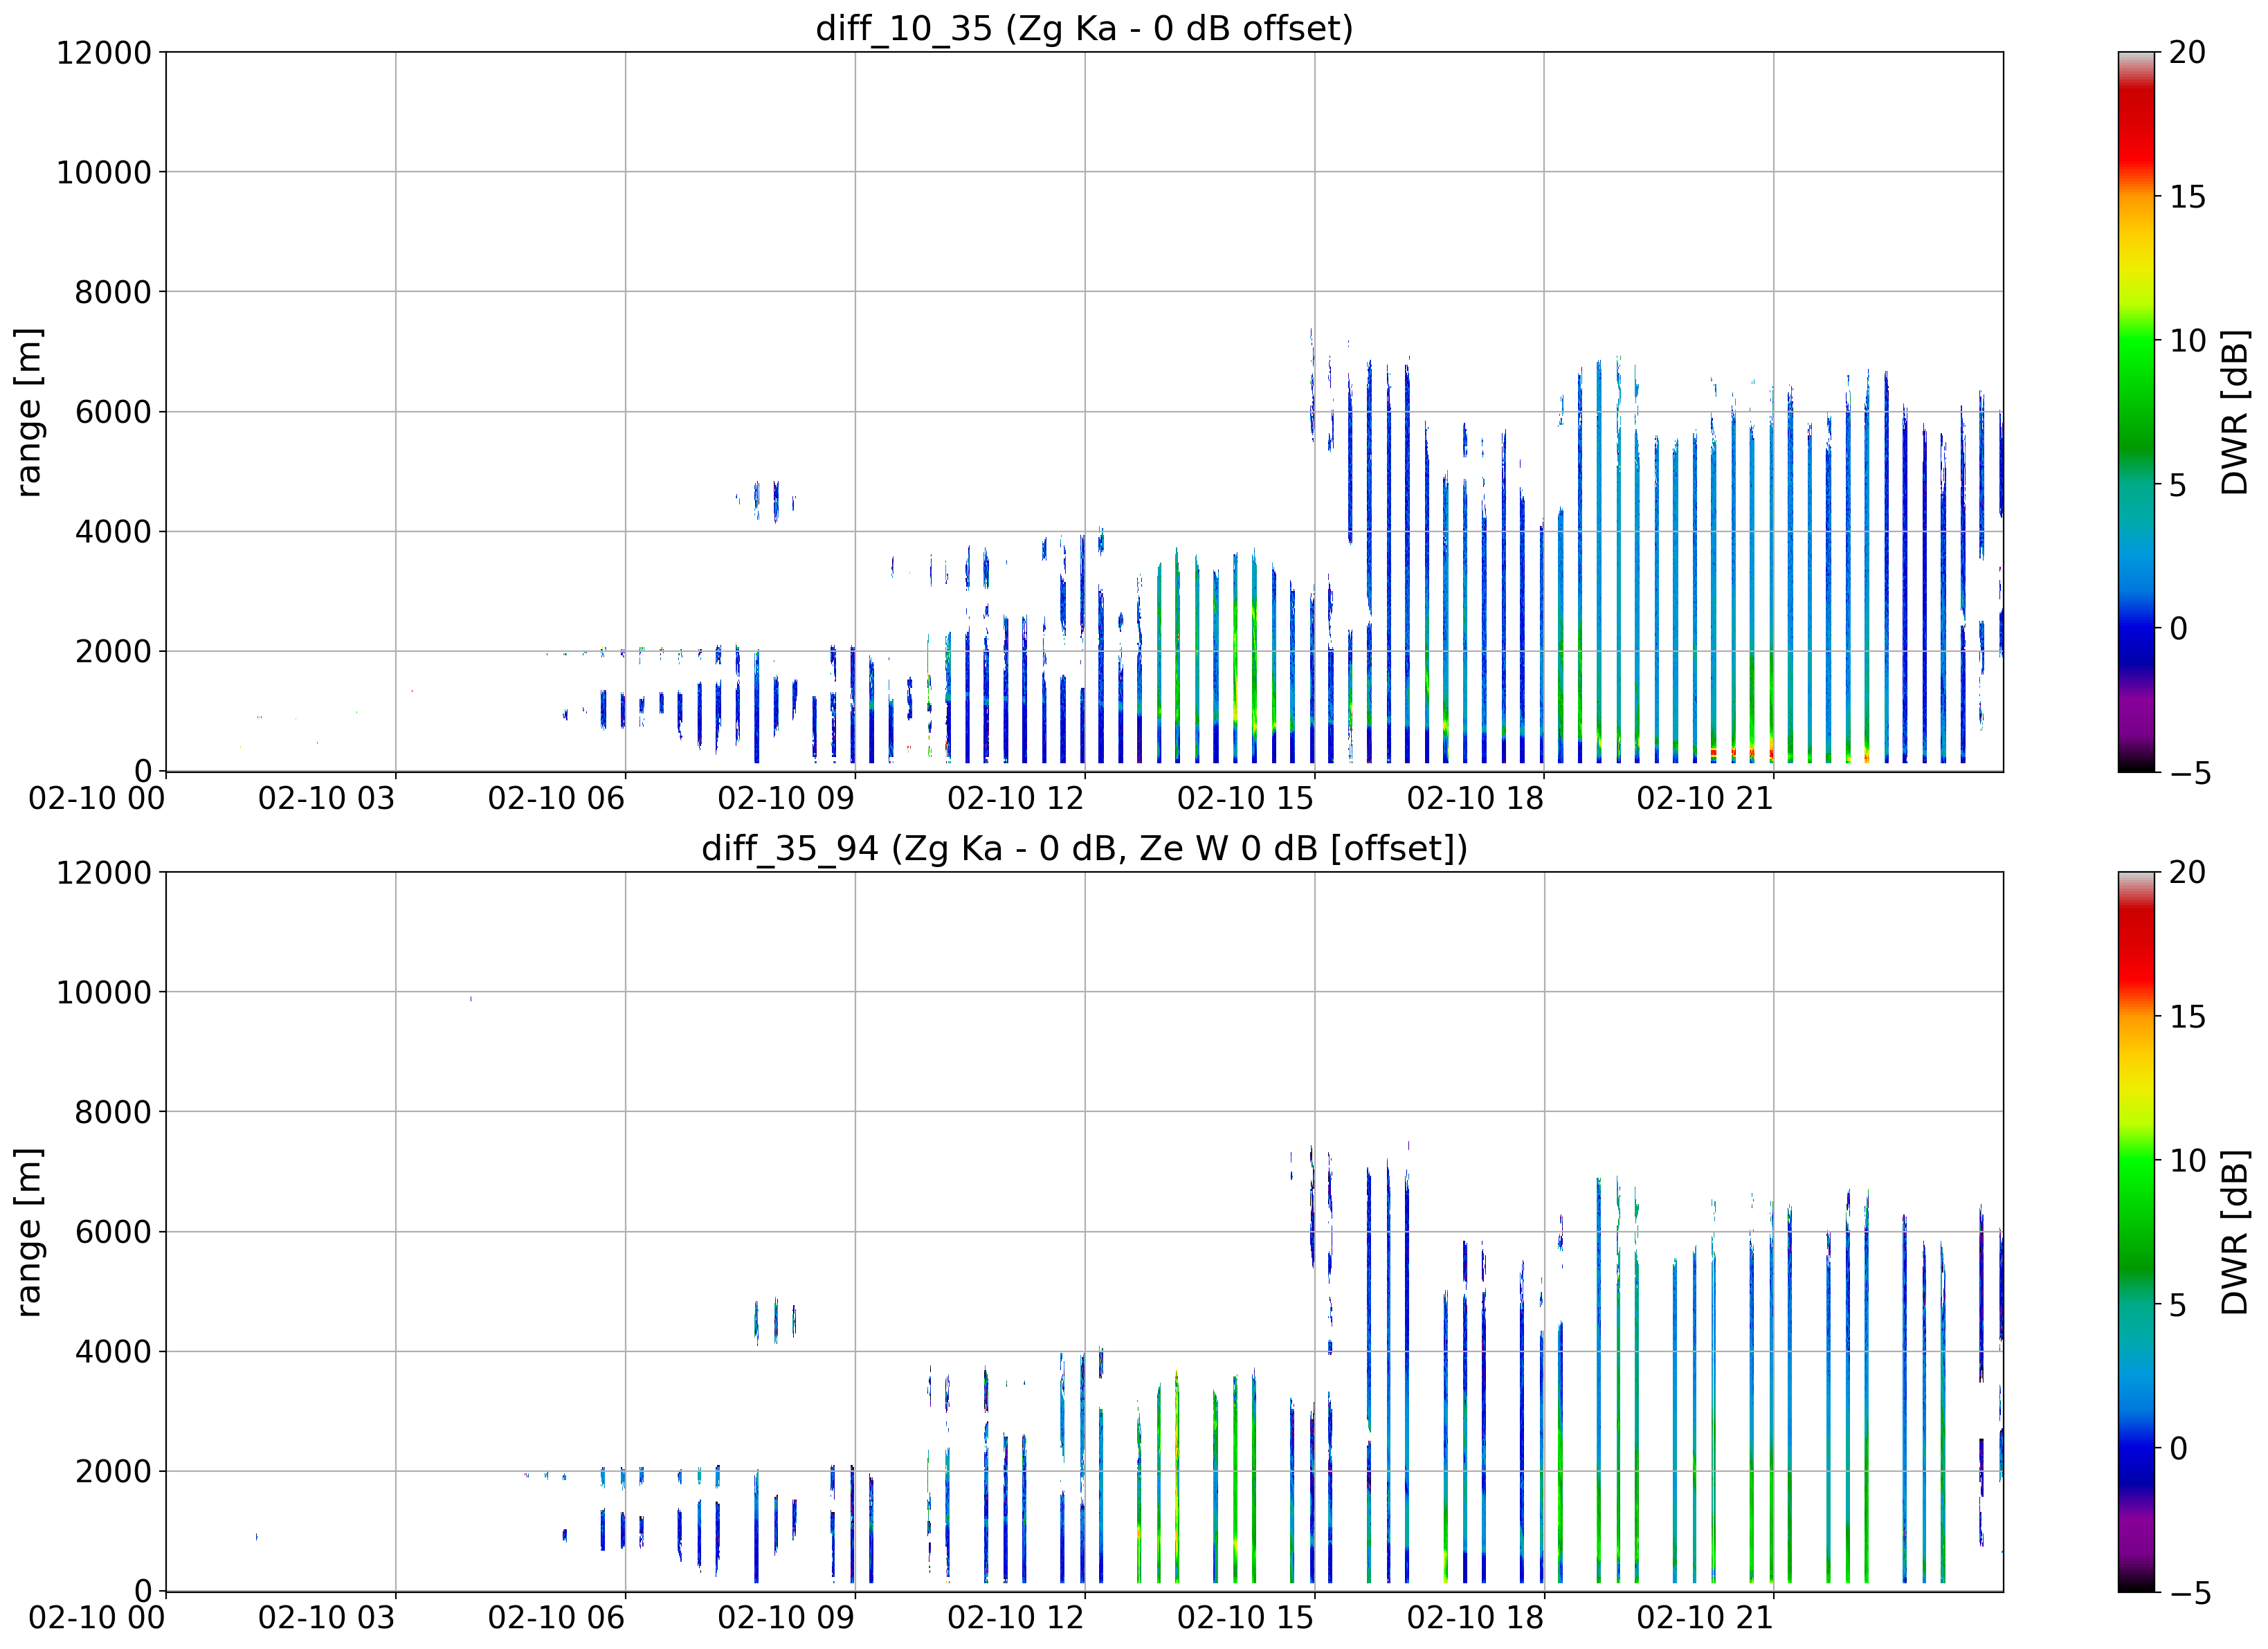2268x1649 pixels.
Task: Click "02-10 00" on the bottom plot's time axis
Action: click(97, 1618)
